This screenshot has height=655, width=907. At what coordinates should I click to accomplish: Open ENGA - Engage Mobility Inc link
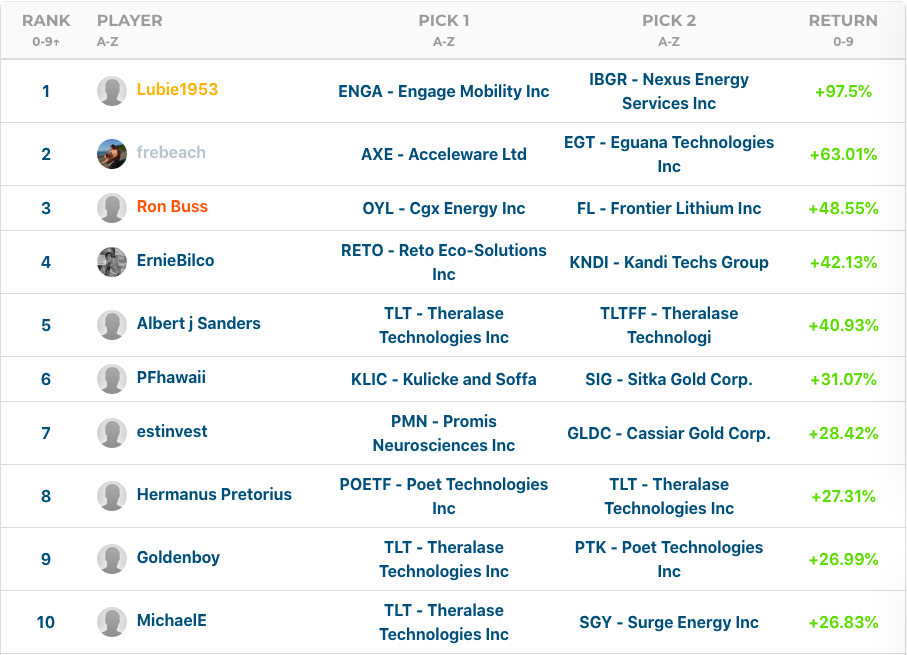(x=444, y=91)
